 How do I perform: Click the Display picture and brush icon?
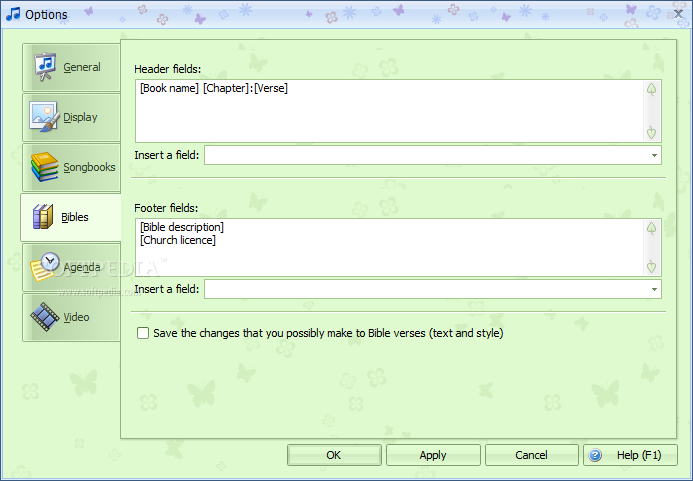(x=44, y=117)
